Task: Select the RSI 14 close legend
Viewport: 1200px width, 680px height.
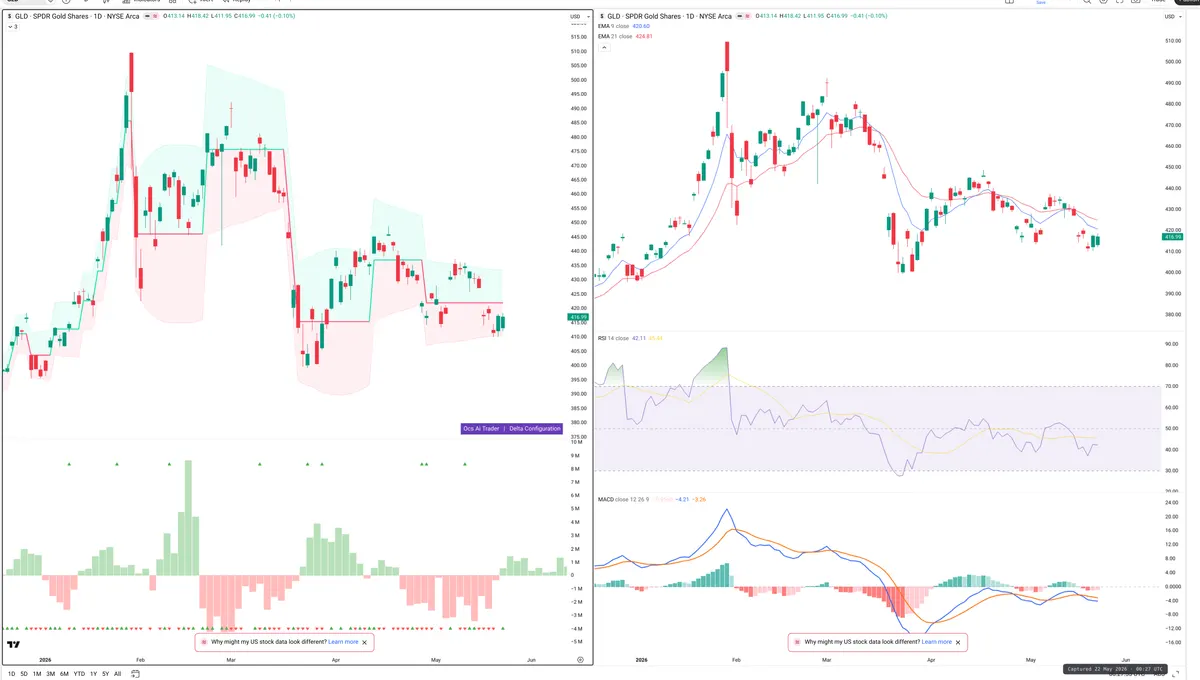Action: 613,339
